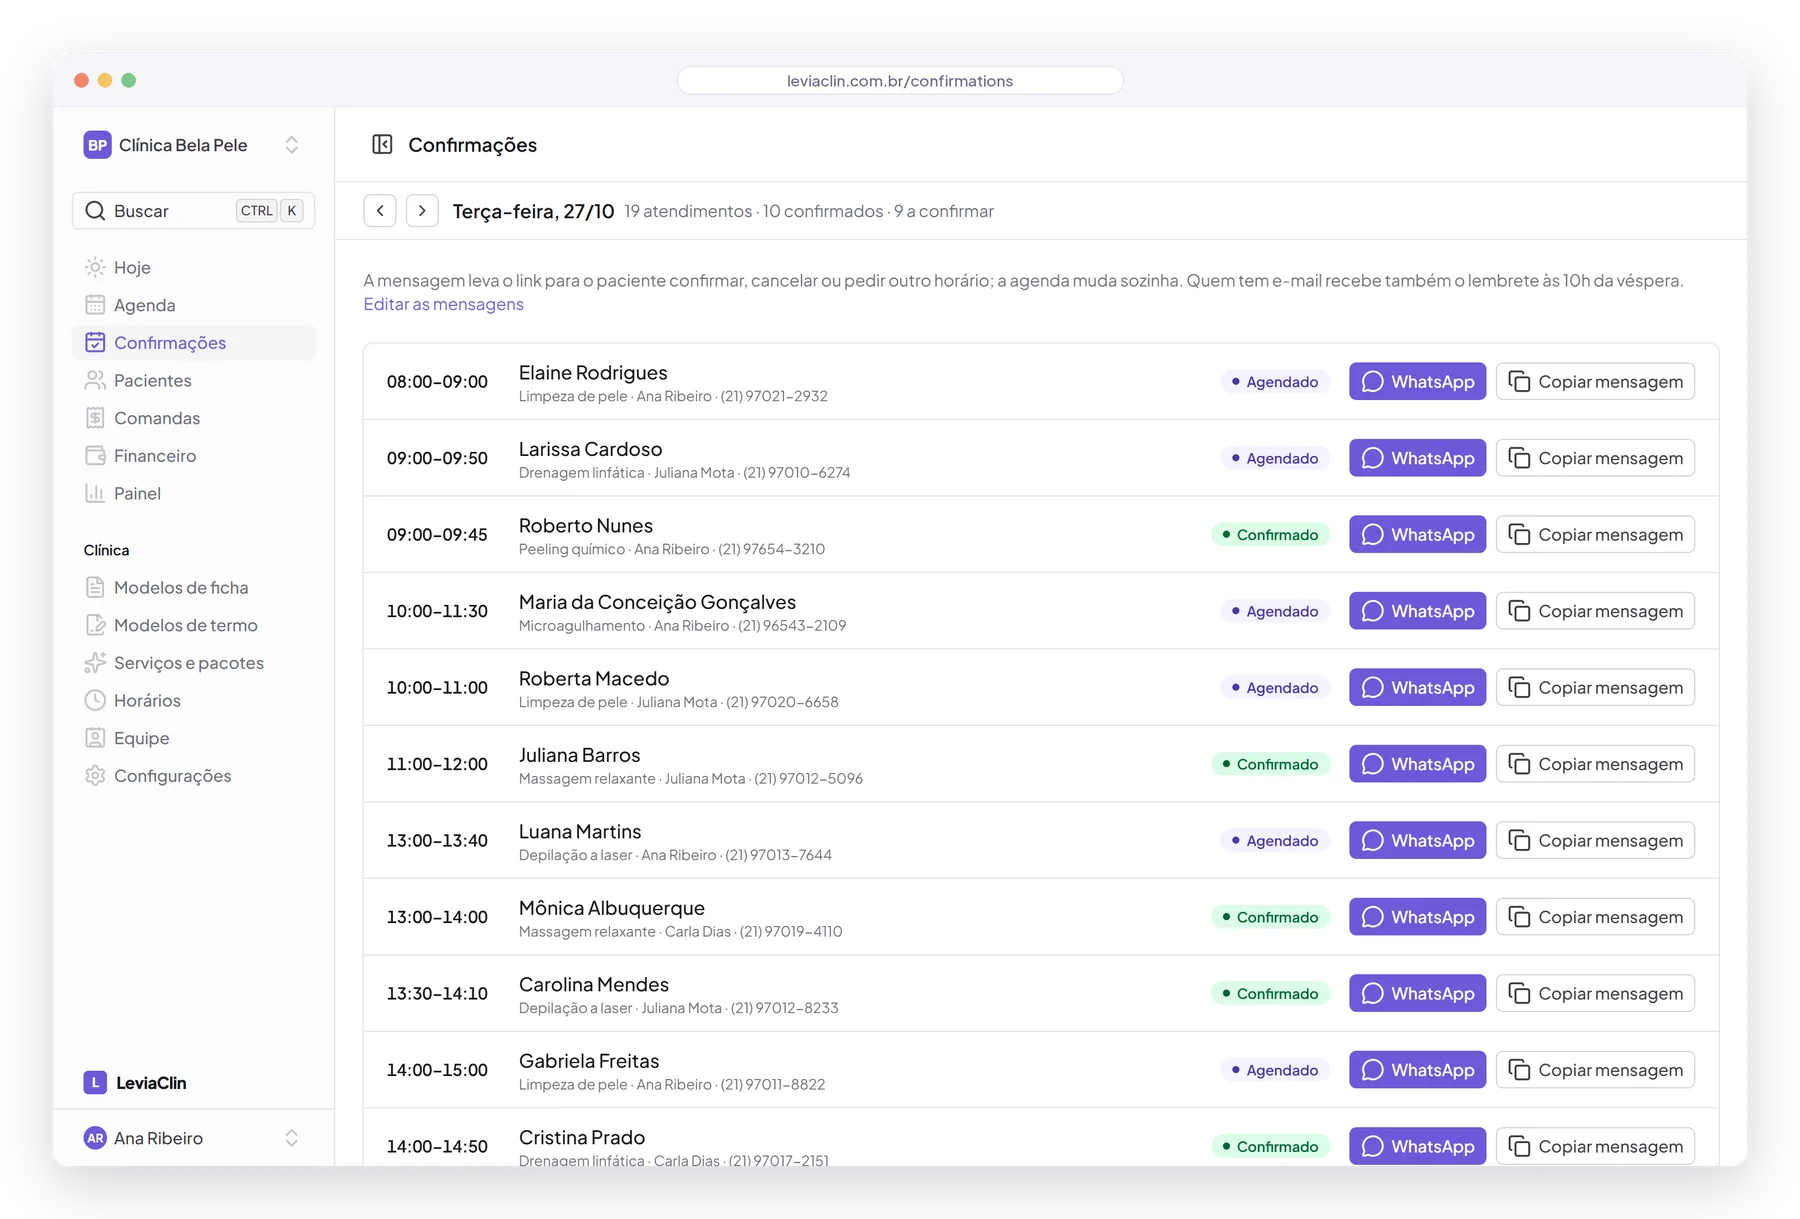Click the search magnifier icon in Buscar
1800x1219 pixels.
[x=95, y=211]
